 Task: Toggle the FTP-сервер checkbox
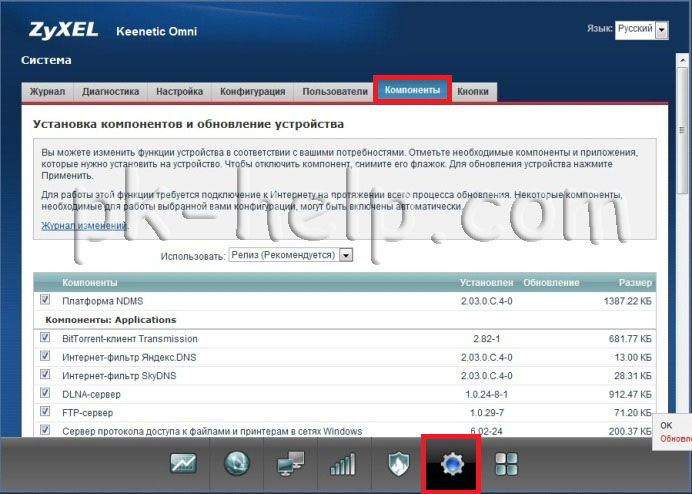pos(45,412)
